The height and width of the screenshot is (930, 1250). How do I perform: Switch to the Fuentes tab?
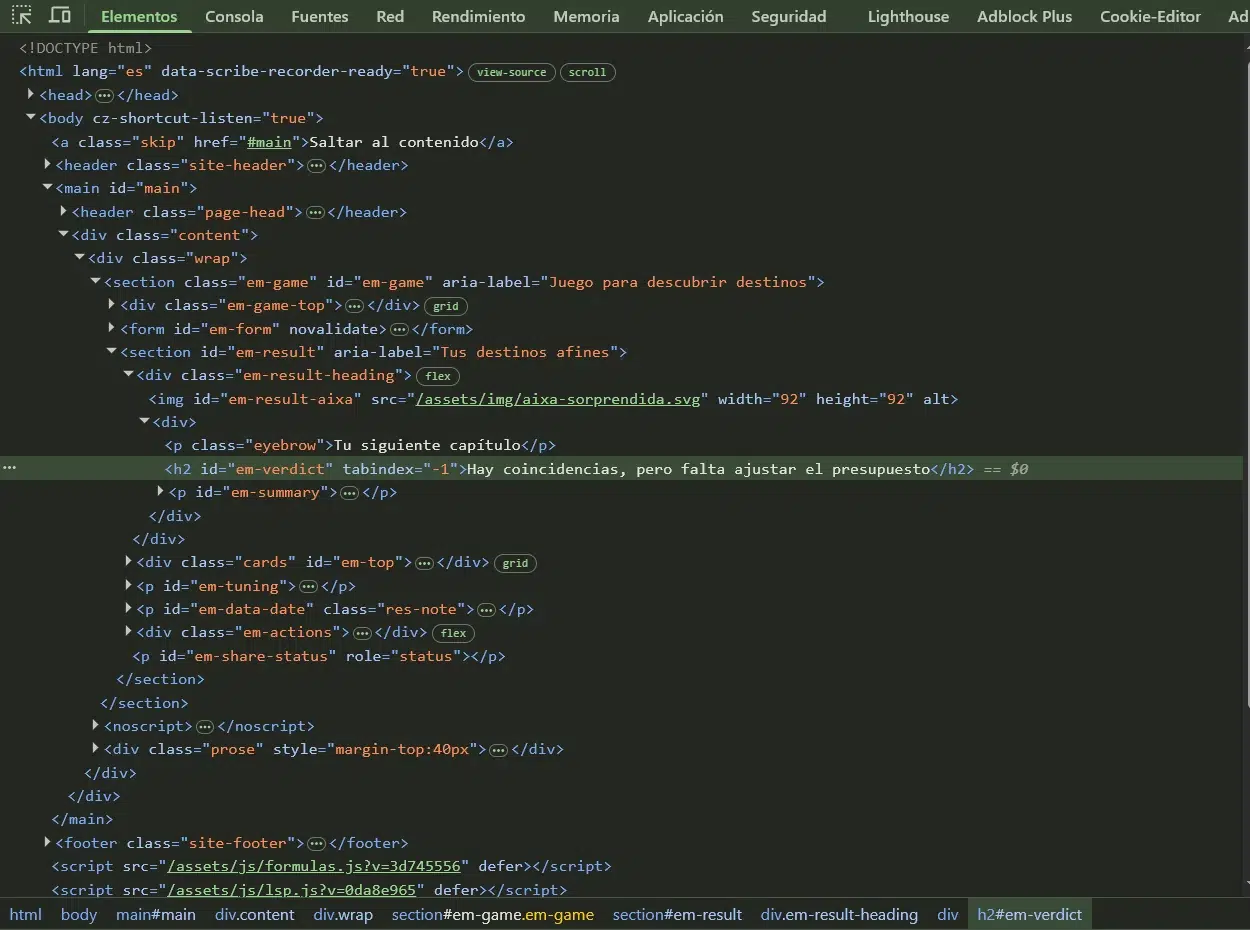coord(320,16)
